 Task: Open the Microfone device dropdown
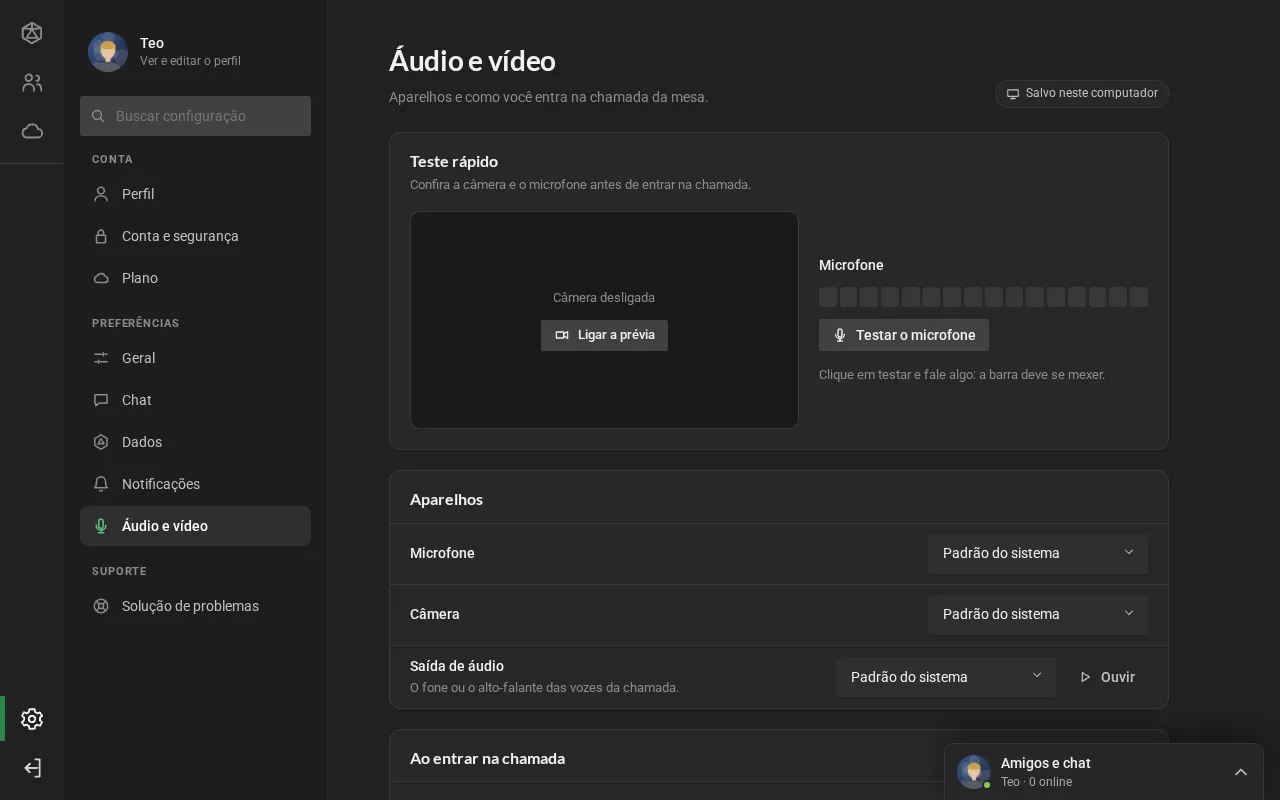click(1038, 553)
